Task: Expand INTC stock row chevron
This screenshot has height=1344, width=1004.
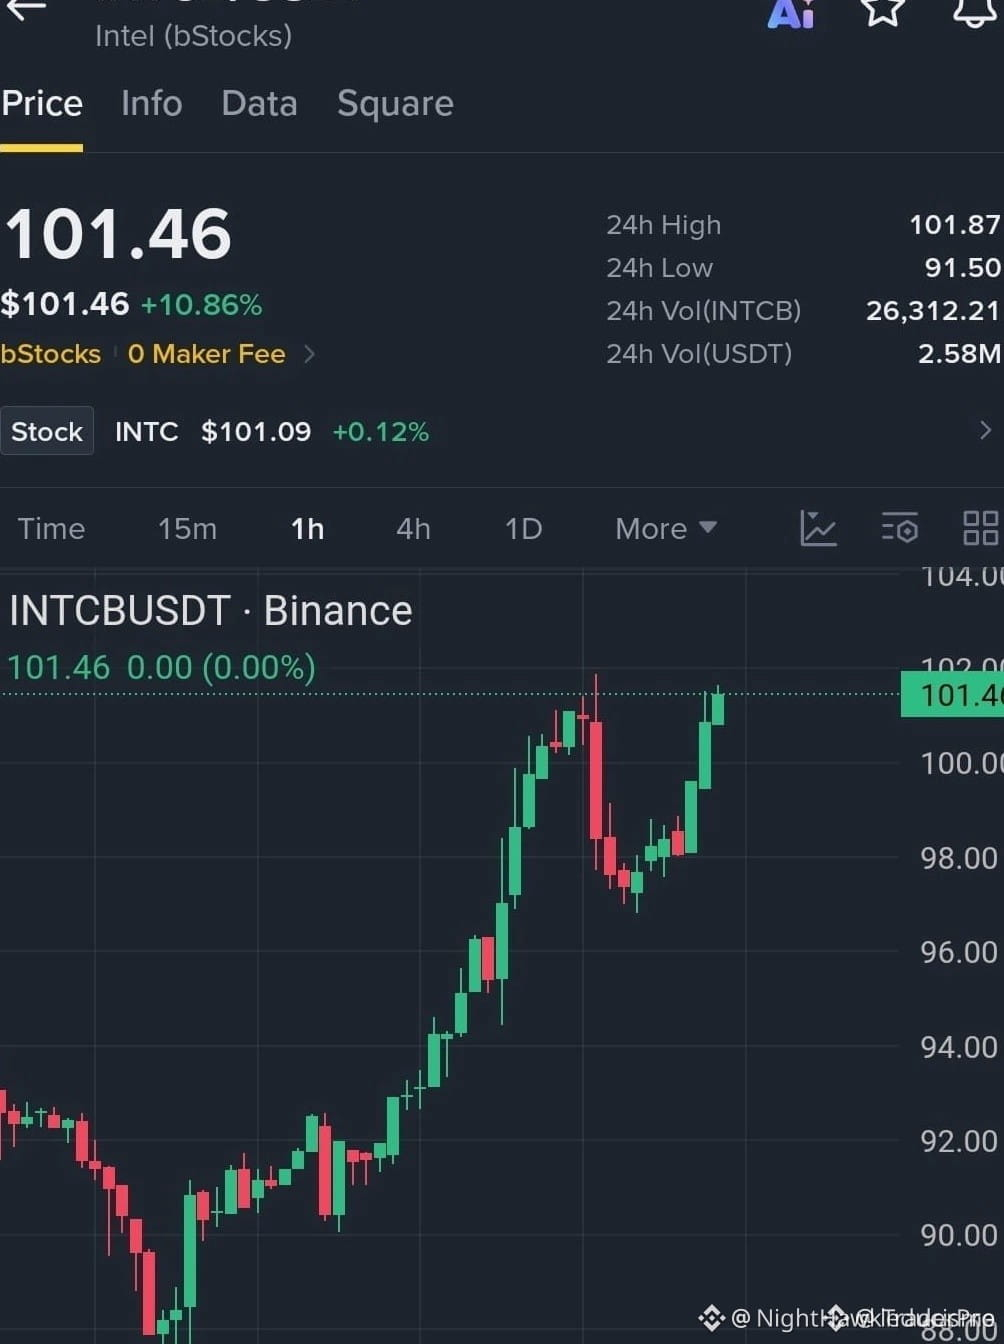Action: (x=985, y=430)
